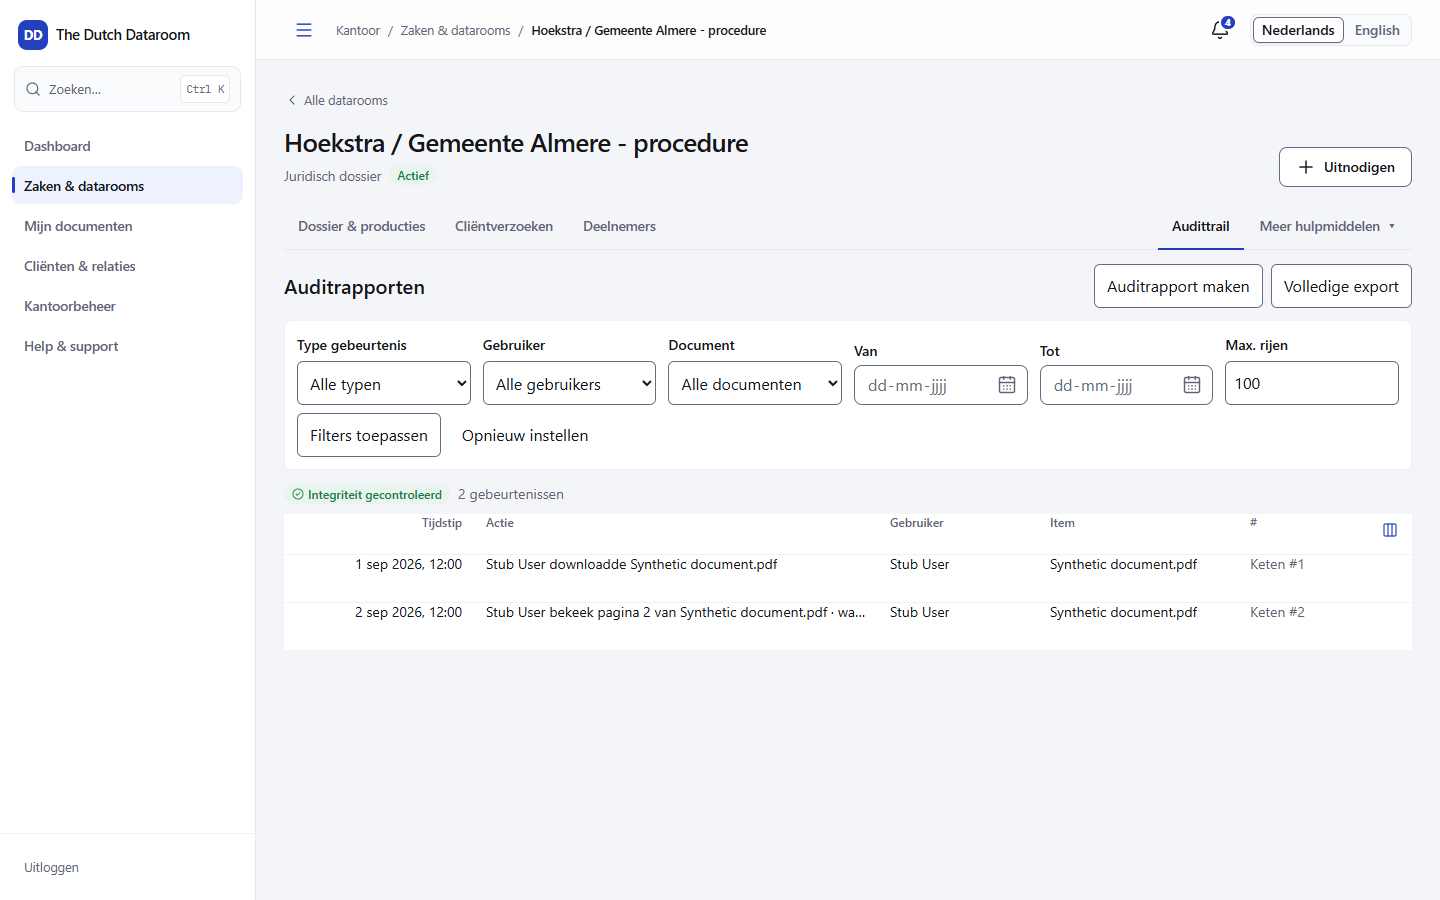Image resolution: width=1440 pixels, height=900 pixels.
Task: Open the Document filter dropdown
Action: tap(755, 383)
